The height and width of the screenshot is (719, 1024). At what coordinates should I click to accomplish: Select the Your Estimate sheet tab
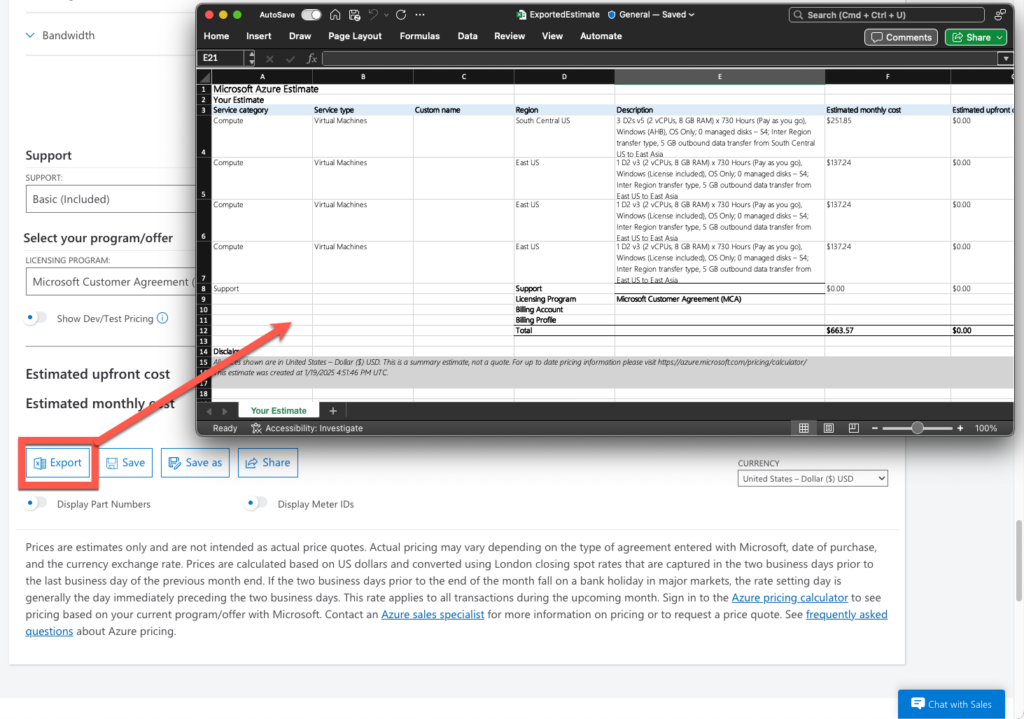click(x=278, y=411)
